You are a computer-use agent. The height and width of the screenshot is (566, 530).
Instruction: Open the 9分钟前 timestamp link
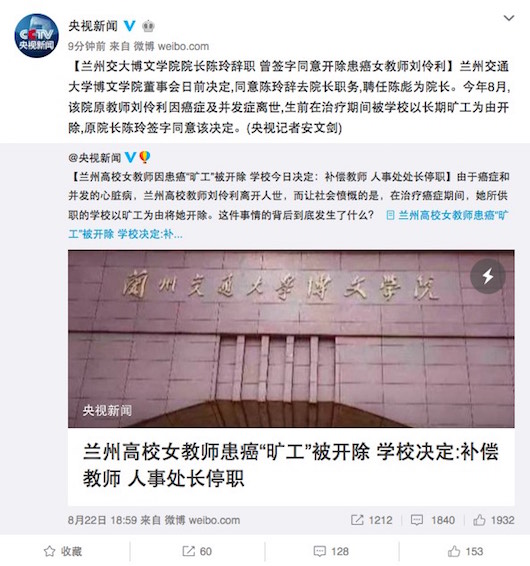pyautogui.click(x=87, y=46)
